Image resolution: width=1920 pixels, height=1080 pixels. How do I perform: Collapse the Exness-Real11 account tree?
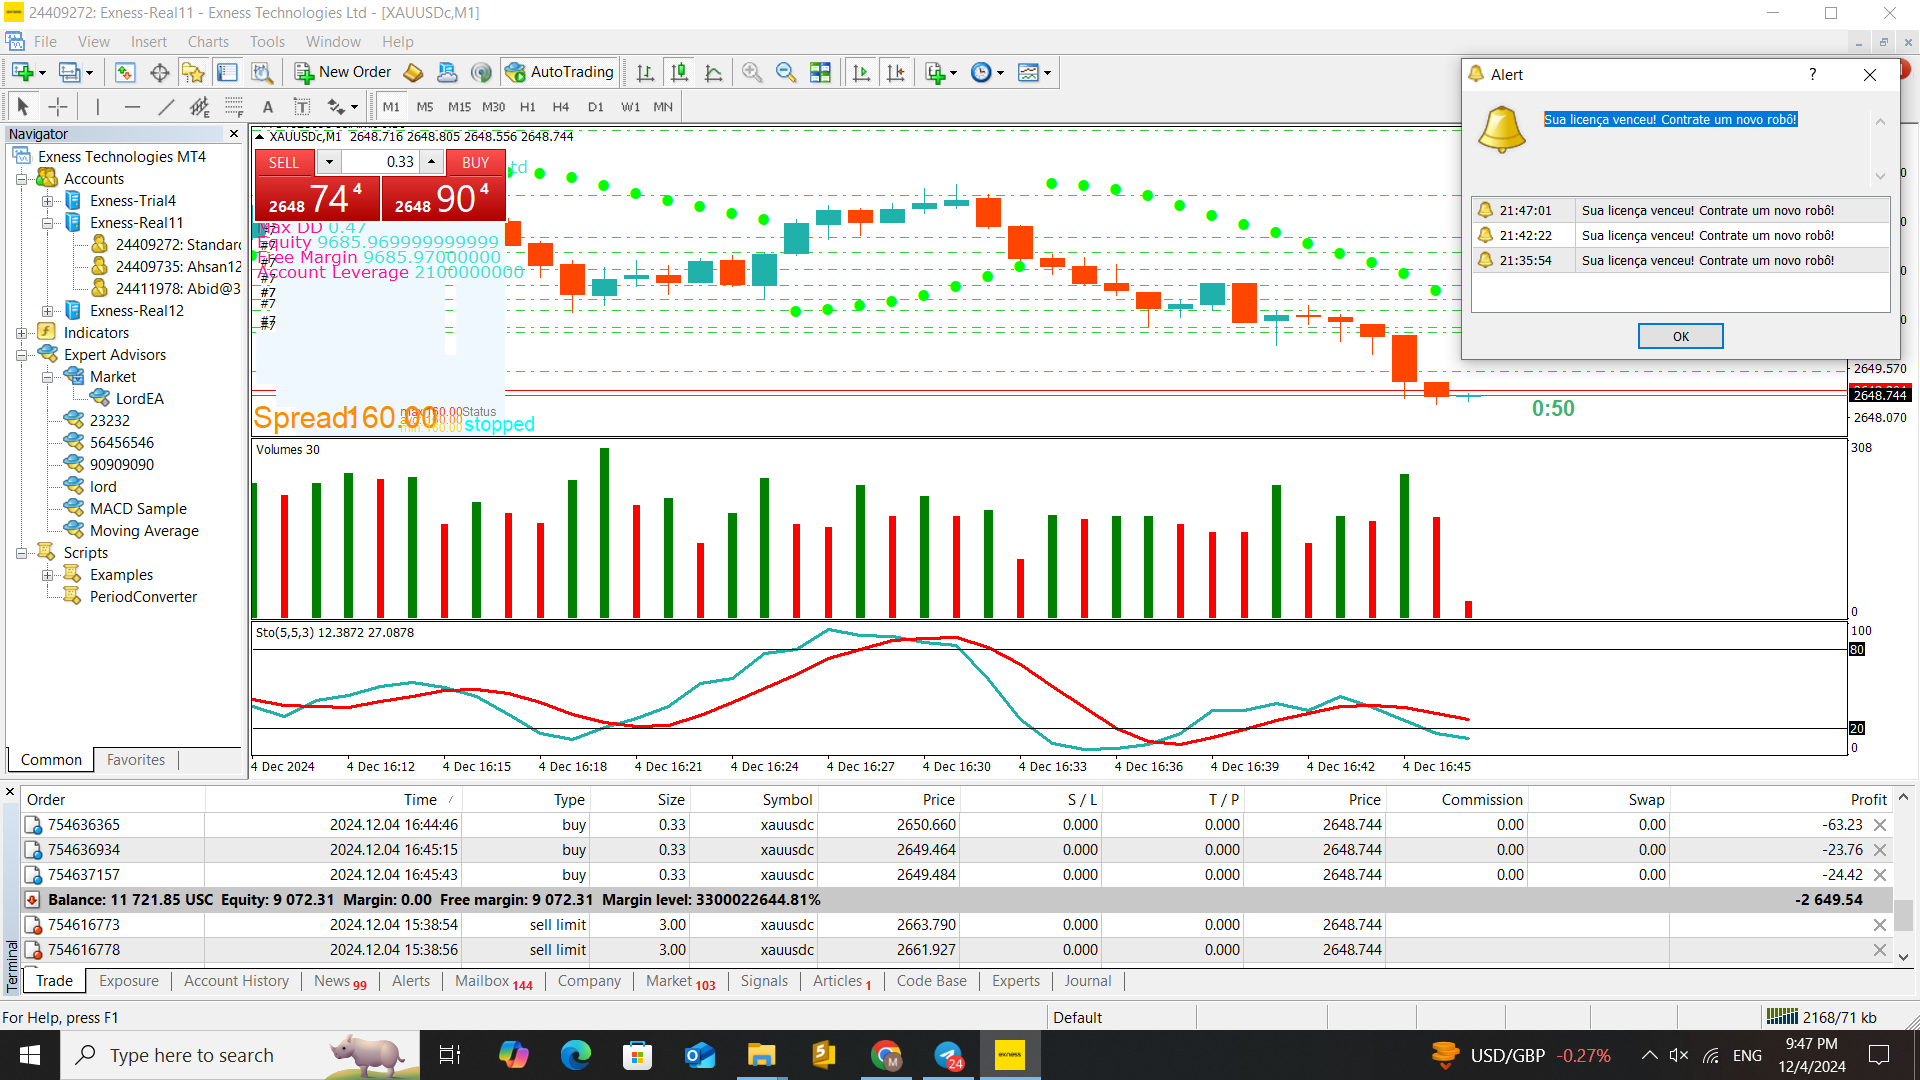point(47,223)
